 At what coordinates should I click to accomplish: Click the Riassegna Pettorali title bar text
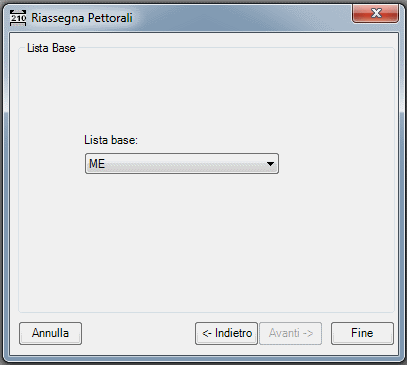pyautogui.click(x=82, y=18)
